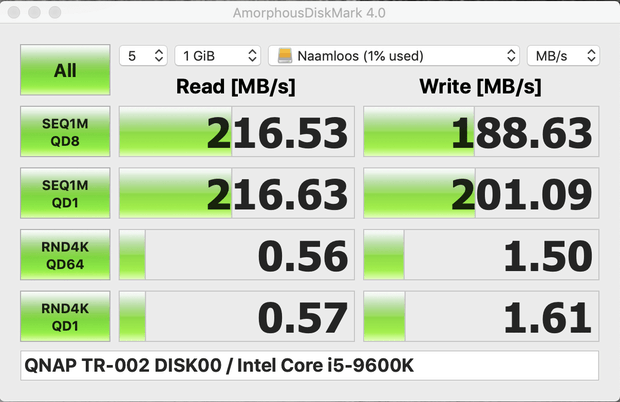Run the RND4K QD1 benchmark
Viewport: 620px width, 402px height.
pos(65,317)
